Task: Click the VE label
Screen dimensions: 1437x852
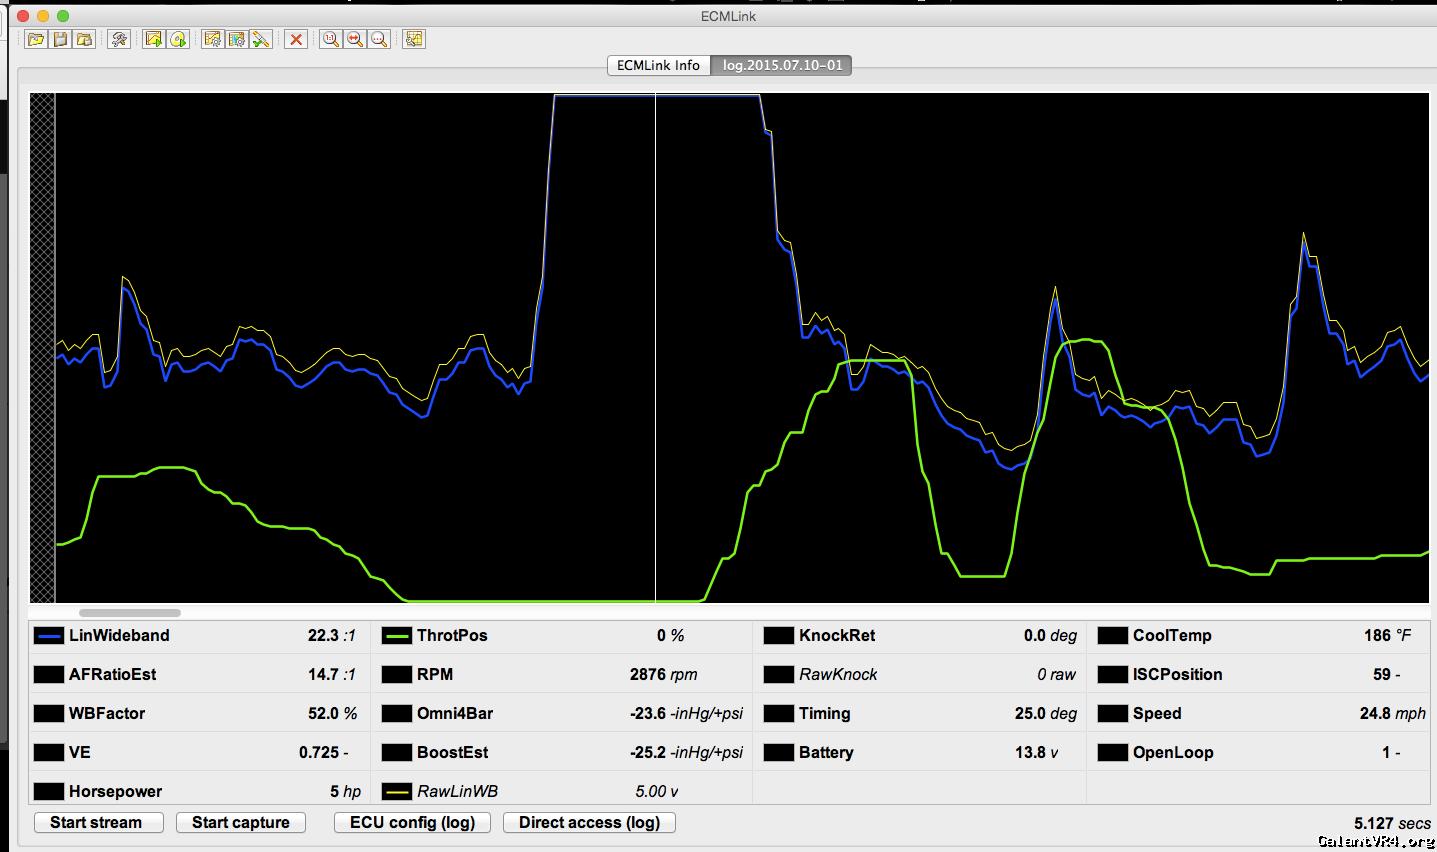Action: [80, 752]
